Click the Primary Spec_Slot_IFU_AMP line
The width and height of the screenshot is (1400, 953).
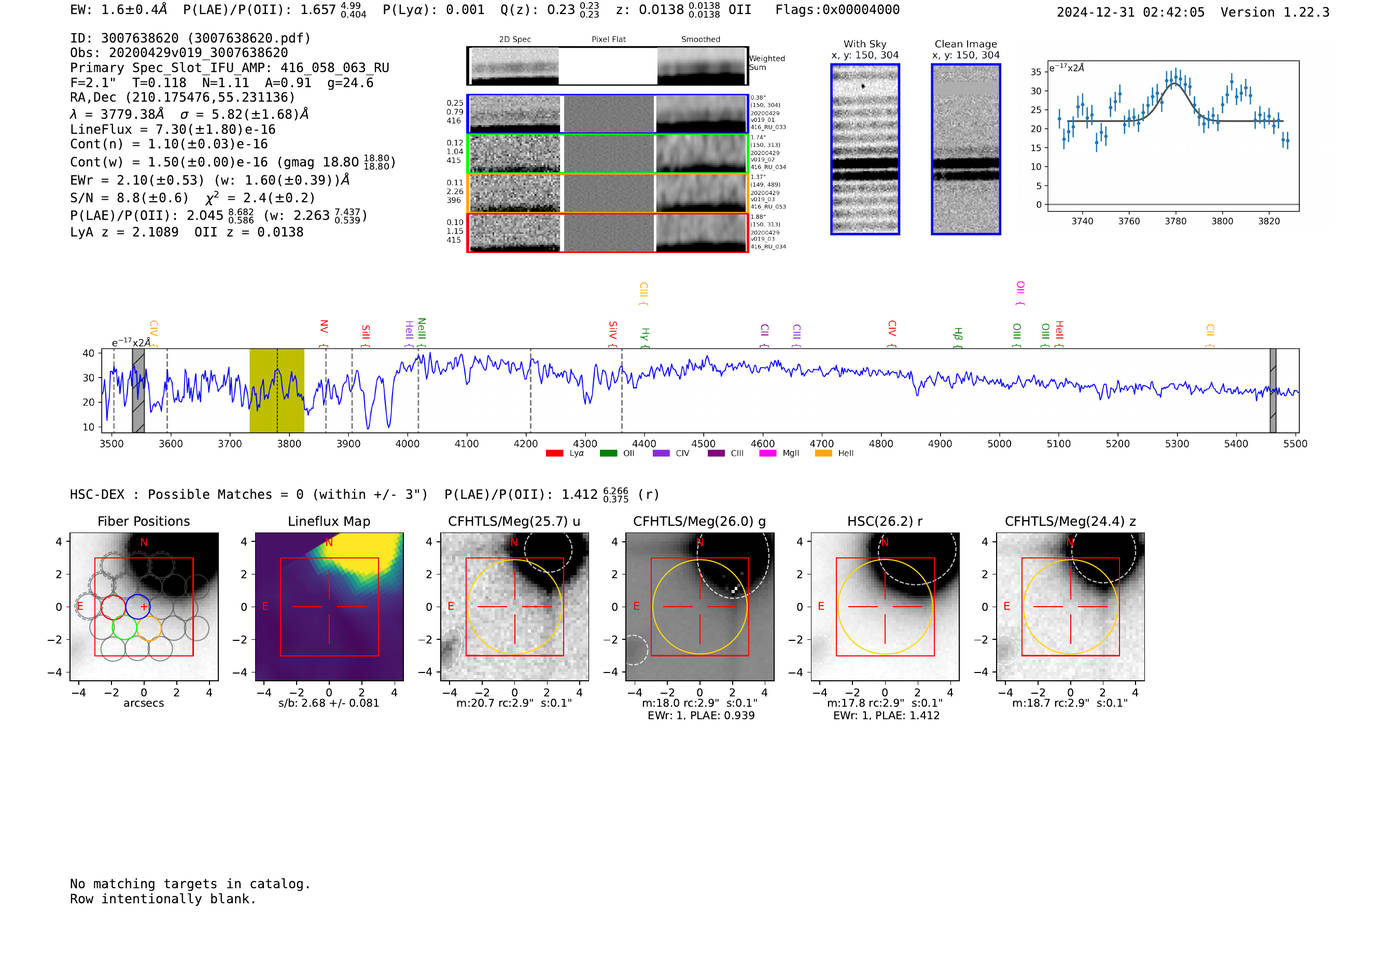point(230,68)
